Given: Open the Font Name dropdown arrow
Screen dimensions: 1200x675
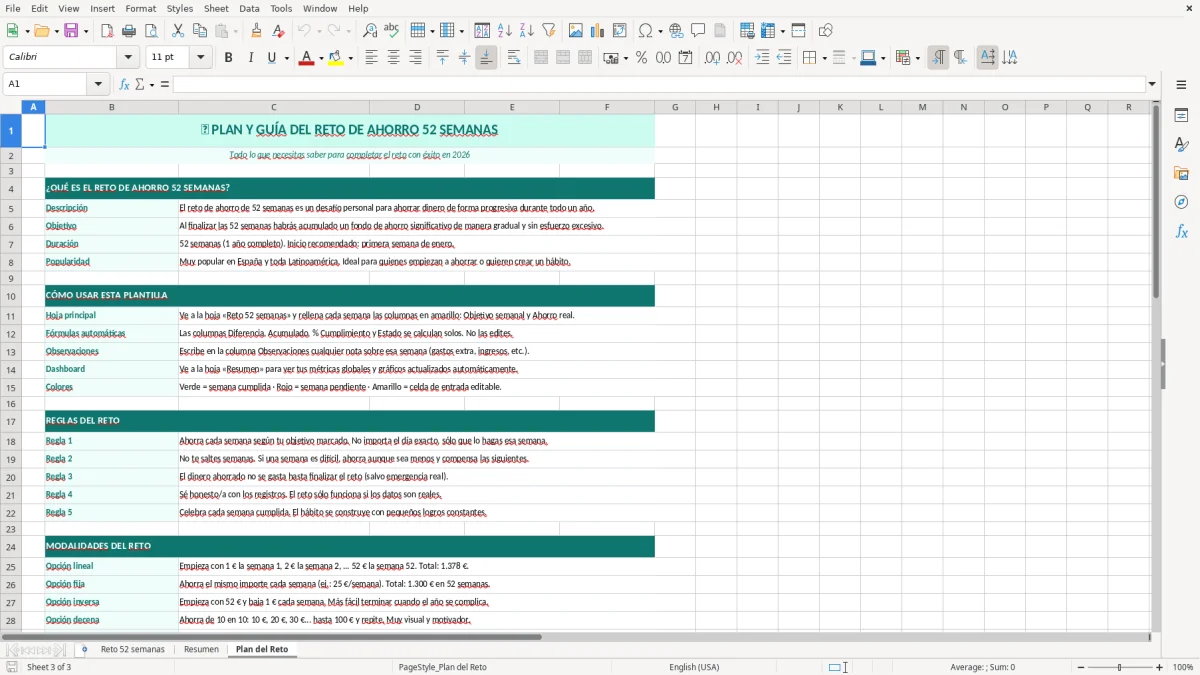Looking at the screenshot, I should [129, 58].
